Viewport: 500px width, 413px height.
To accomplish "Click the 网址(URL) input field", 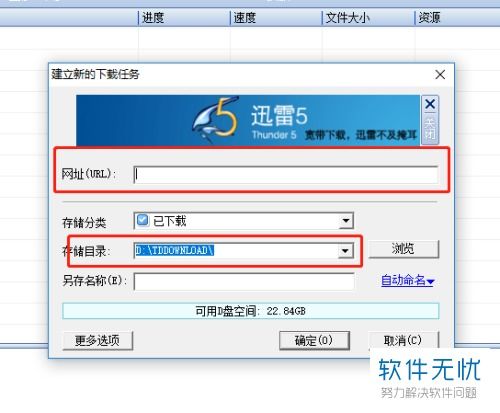I will [x=286, y=175].
